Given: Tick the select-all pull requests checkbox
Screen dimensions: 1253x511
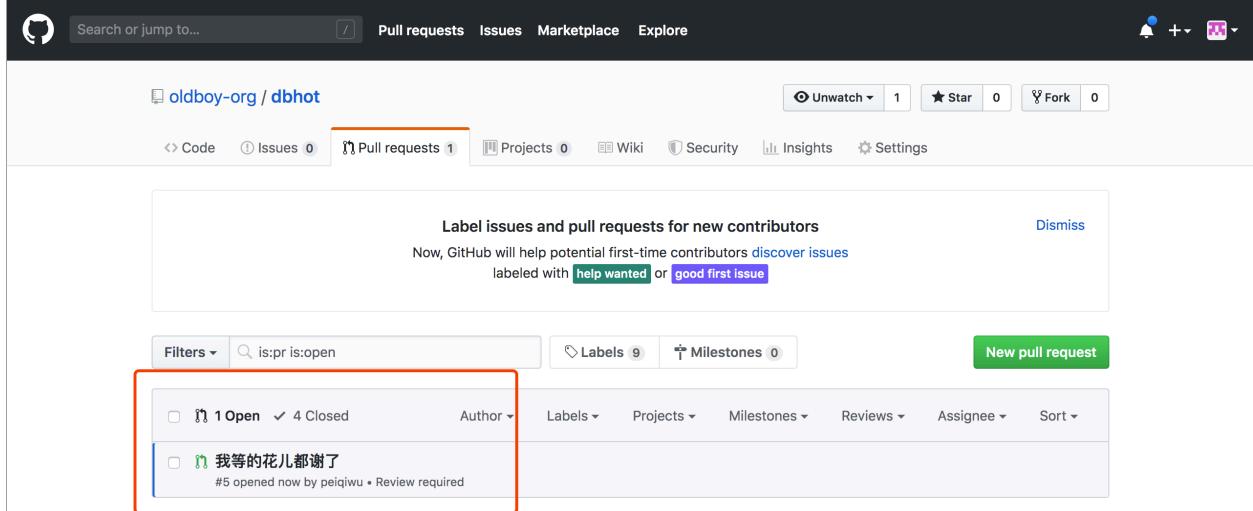Looking at the screenshot, I should click(174, 416).
